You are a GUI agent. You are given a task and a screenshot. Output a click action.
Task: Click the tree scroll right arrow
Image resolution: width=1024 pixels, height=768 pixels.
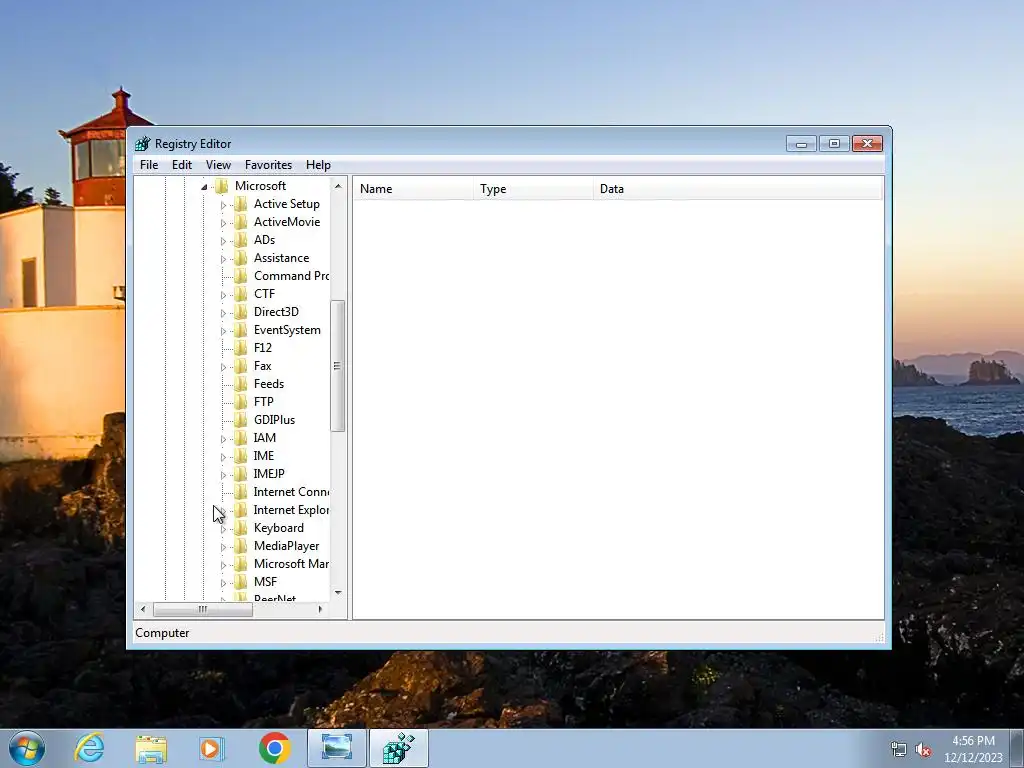tap(320, 609)
